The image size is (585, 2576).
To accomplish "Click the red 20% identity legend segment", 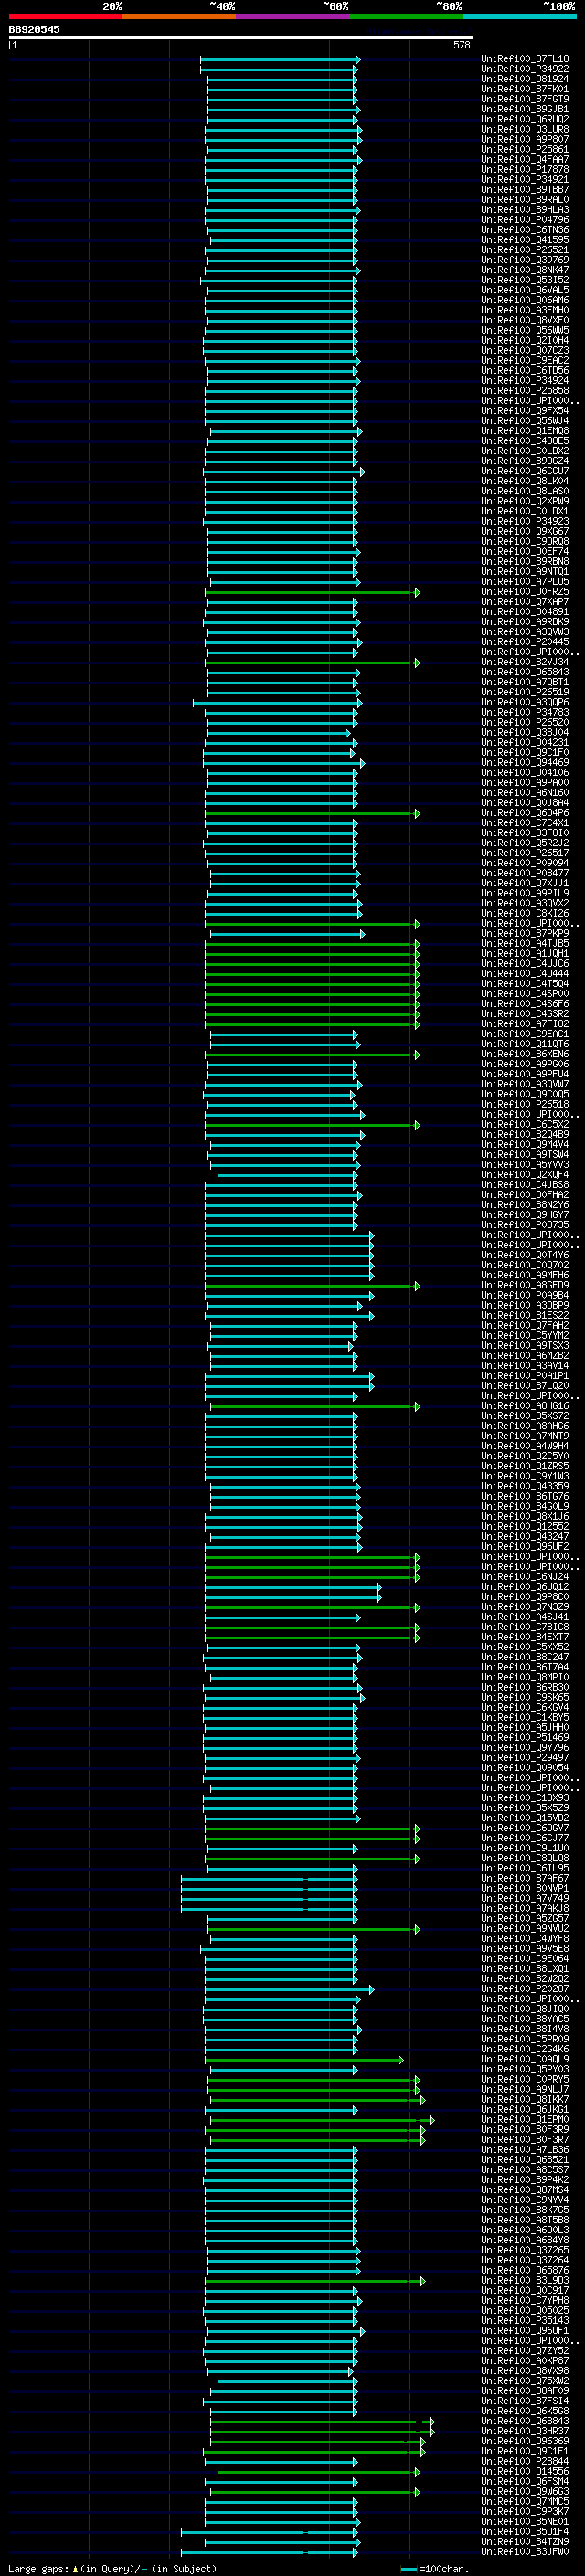I will click(65, 16).
